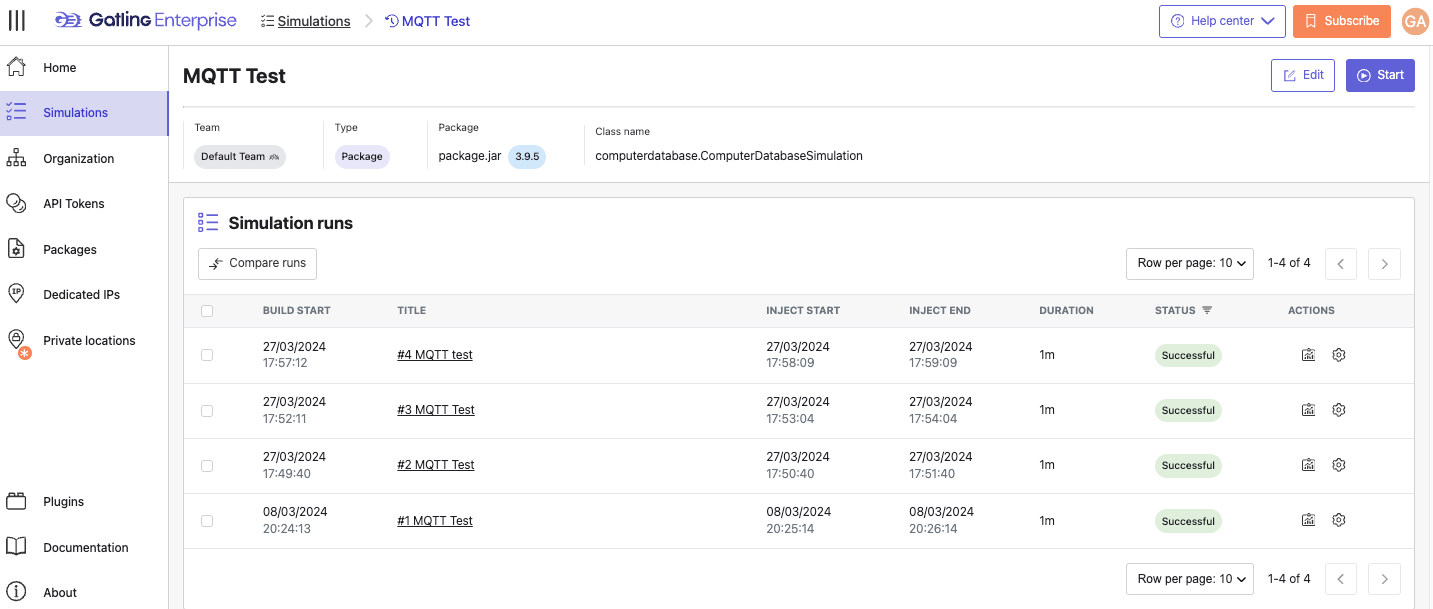Click the Private locations lock icon
The height and width of the screenshot is (609, 1433).
(x=16, y=341)
